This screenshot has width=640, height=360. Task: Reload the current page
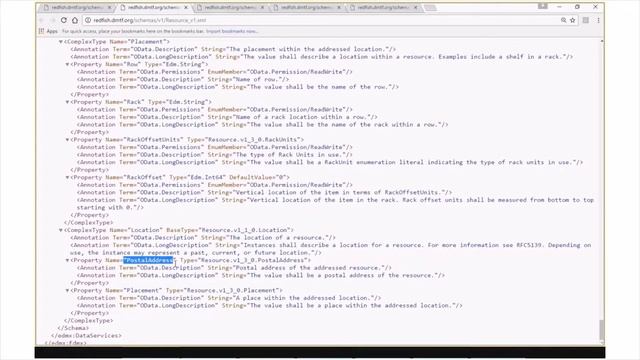pos(64,20)
